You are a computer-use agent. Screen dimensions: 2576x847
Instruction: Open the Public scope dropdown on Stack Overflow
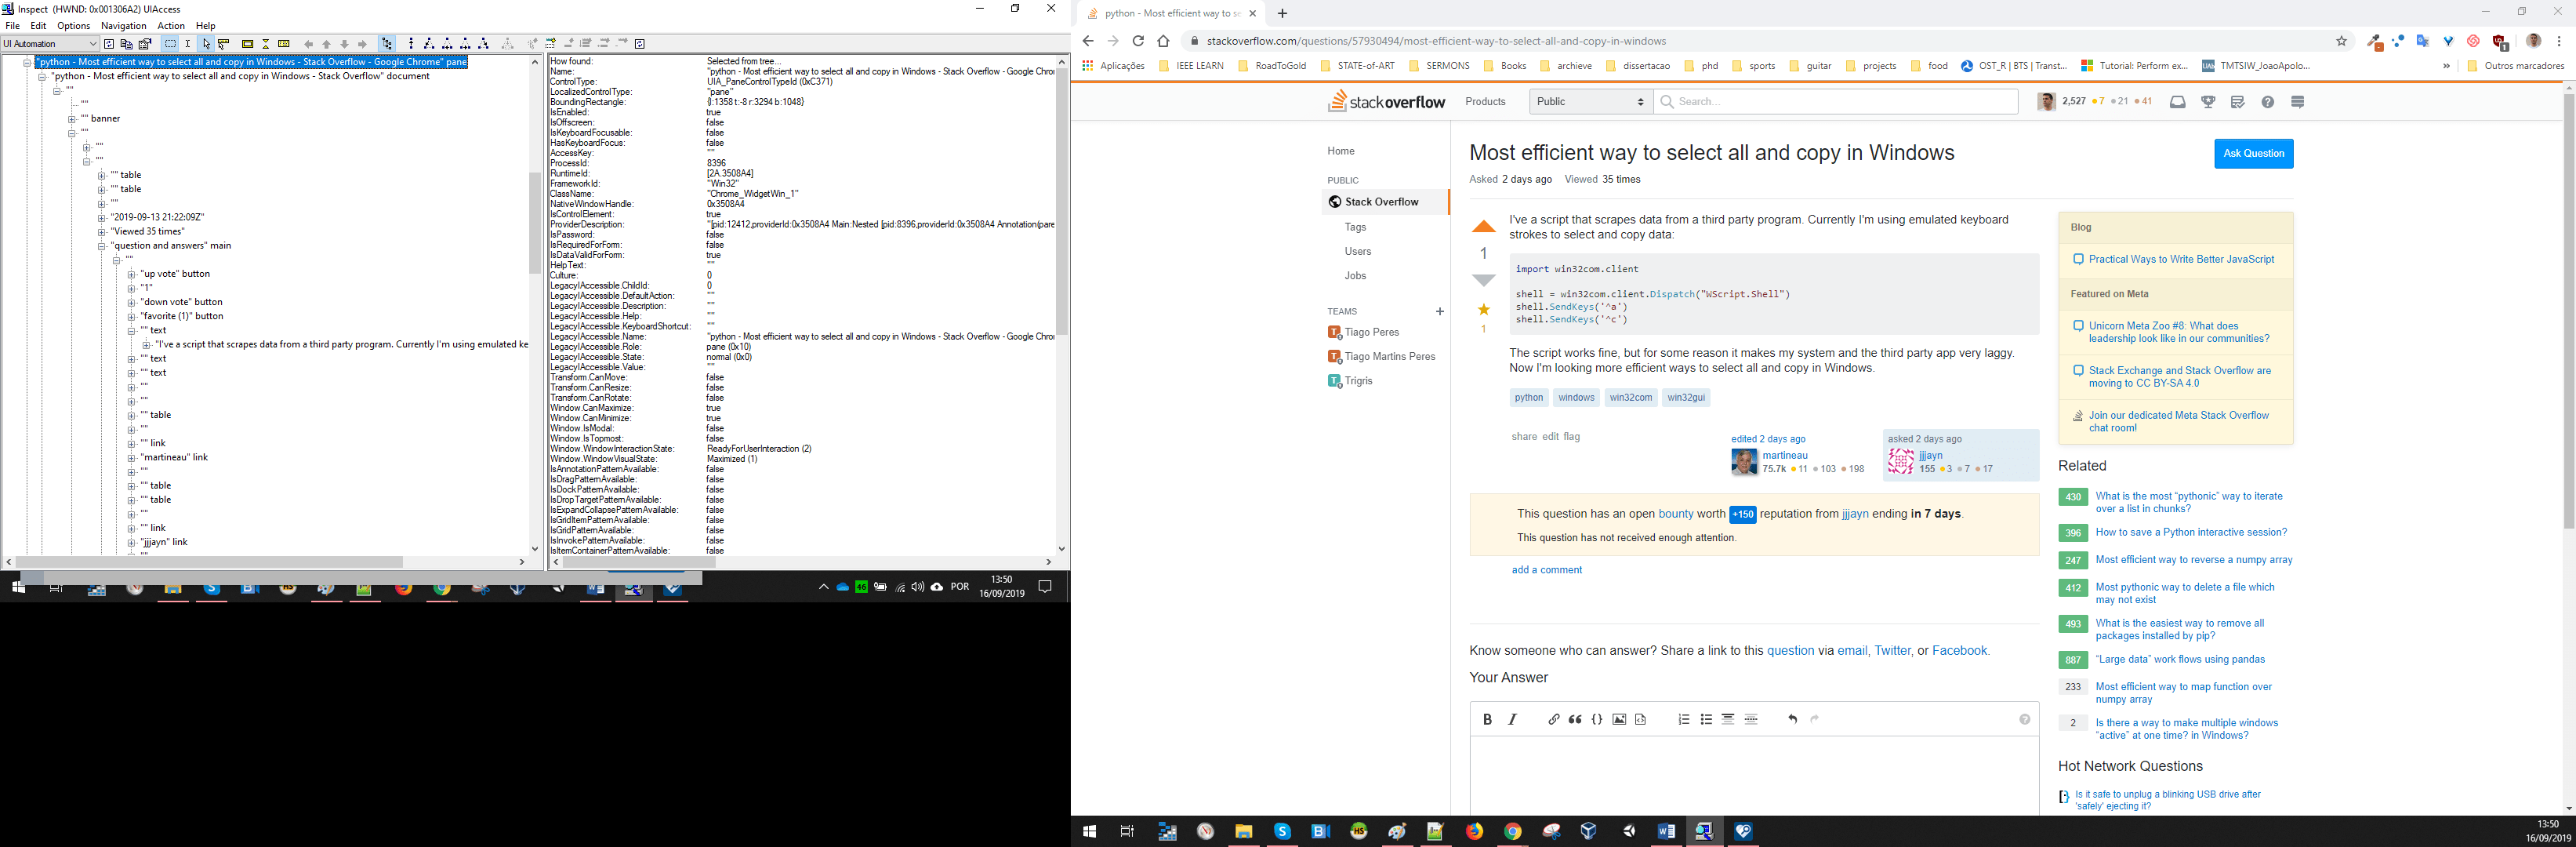pos(1589,101)
